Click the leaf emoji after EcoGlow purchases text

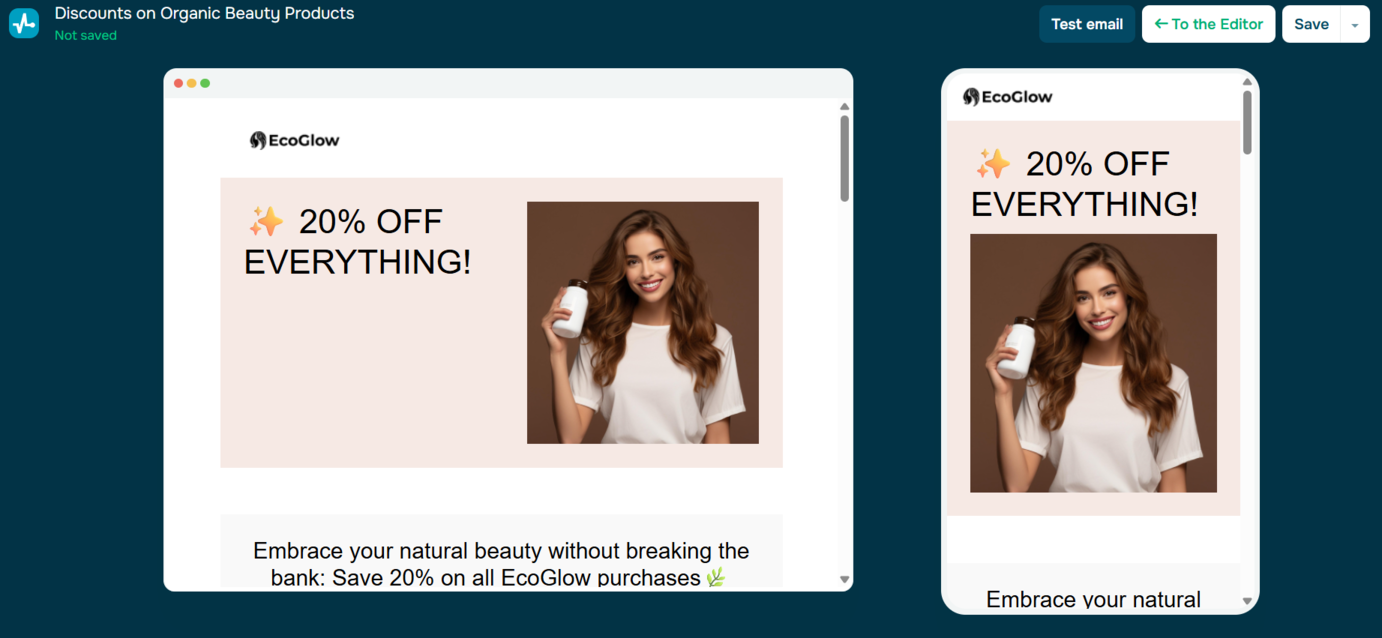click(715, 577)
